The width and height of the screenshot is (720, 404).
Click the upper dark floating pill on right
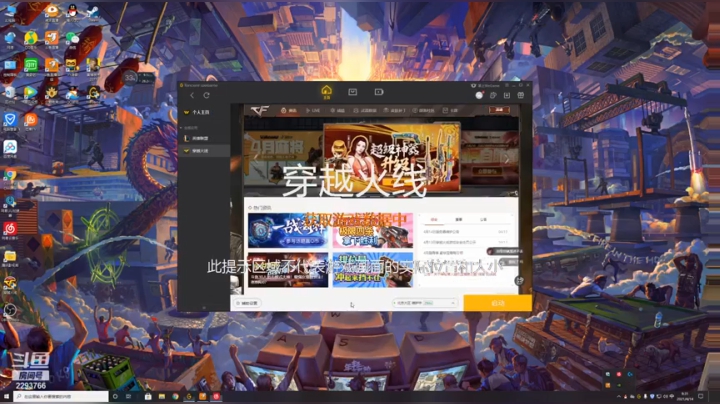point(505,252)
